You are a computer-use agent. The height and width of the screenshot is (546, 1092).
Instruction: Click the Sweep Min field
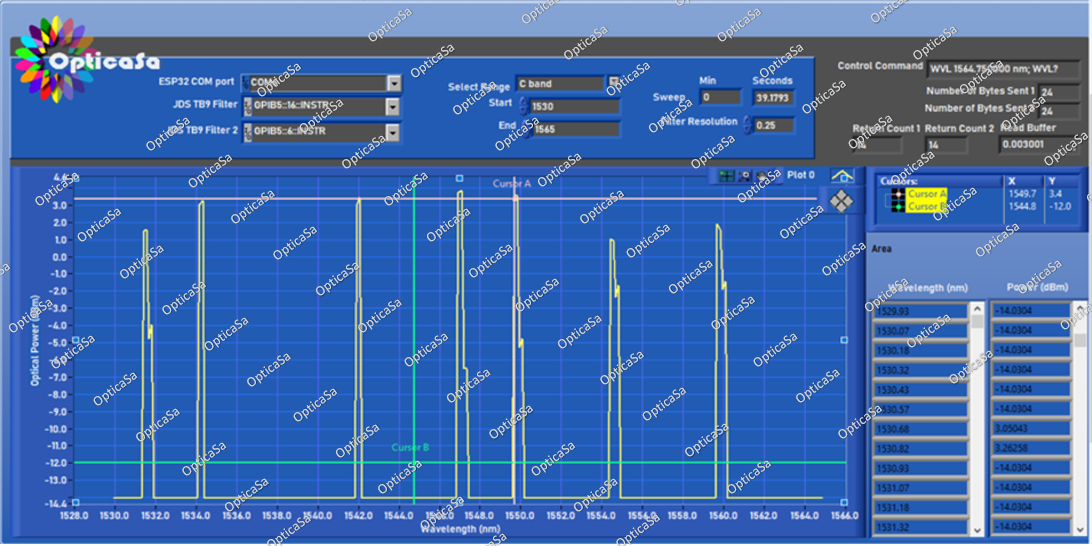(x=720, y=97)
